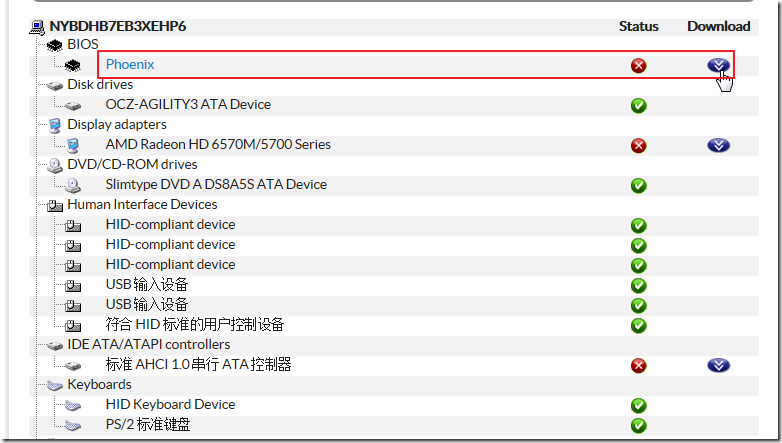Click the Download column header

tap(718, 26)
